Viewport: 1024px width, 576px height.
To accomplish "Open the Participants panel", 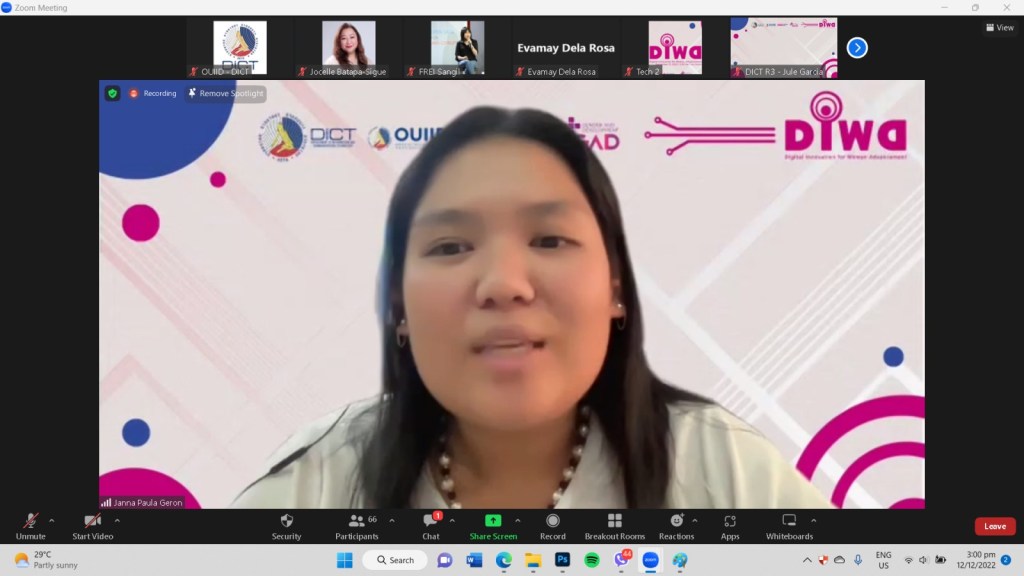I will pyautogui.click(x=356, y=526).
